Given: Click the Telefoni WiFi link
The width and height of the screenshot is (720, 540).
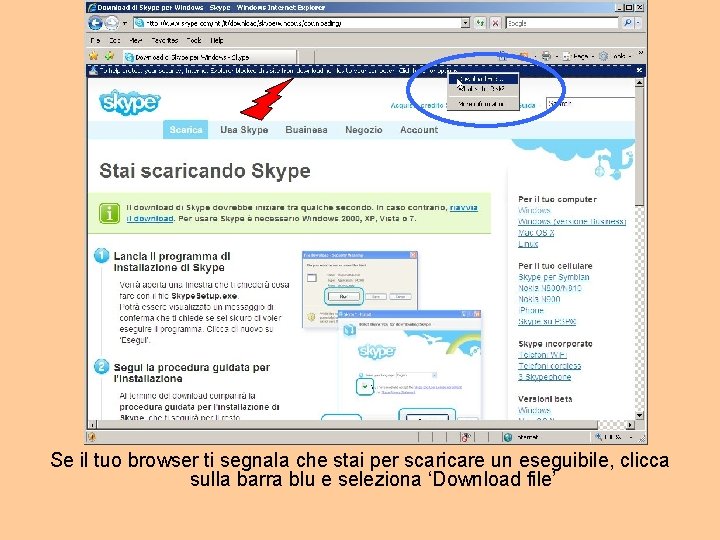Looking at the screenshot, I should 542,355.
